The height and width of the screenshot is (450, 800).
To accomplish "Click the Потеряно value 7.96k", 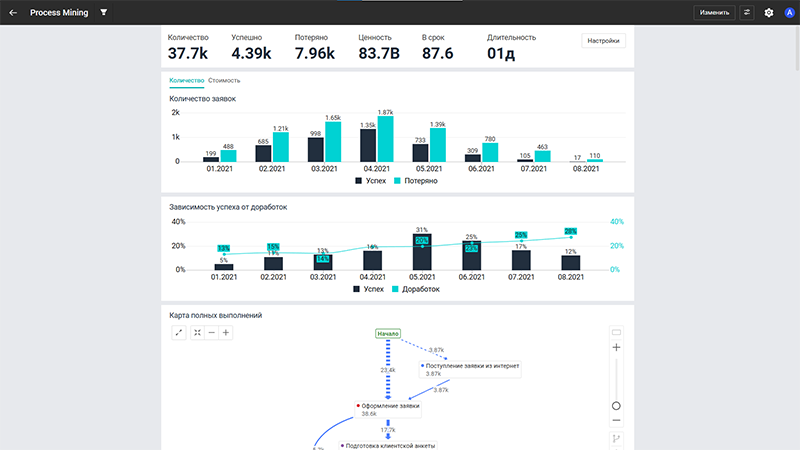I will (x=315, y=53).
